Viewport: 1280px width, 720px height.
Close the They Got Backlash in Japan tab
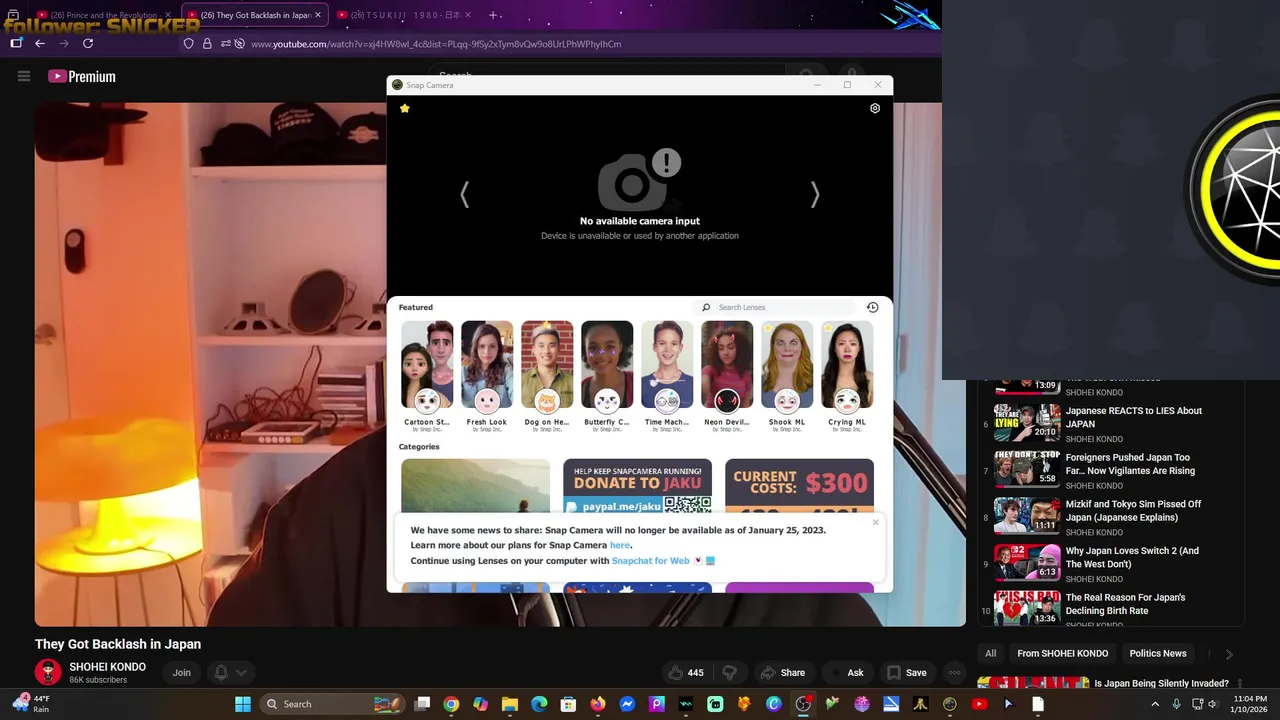tap(318, 15)
